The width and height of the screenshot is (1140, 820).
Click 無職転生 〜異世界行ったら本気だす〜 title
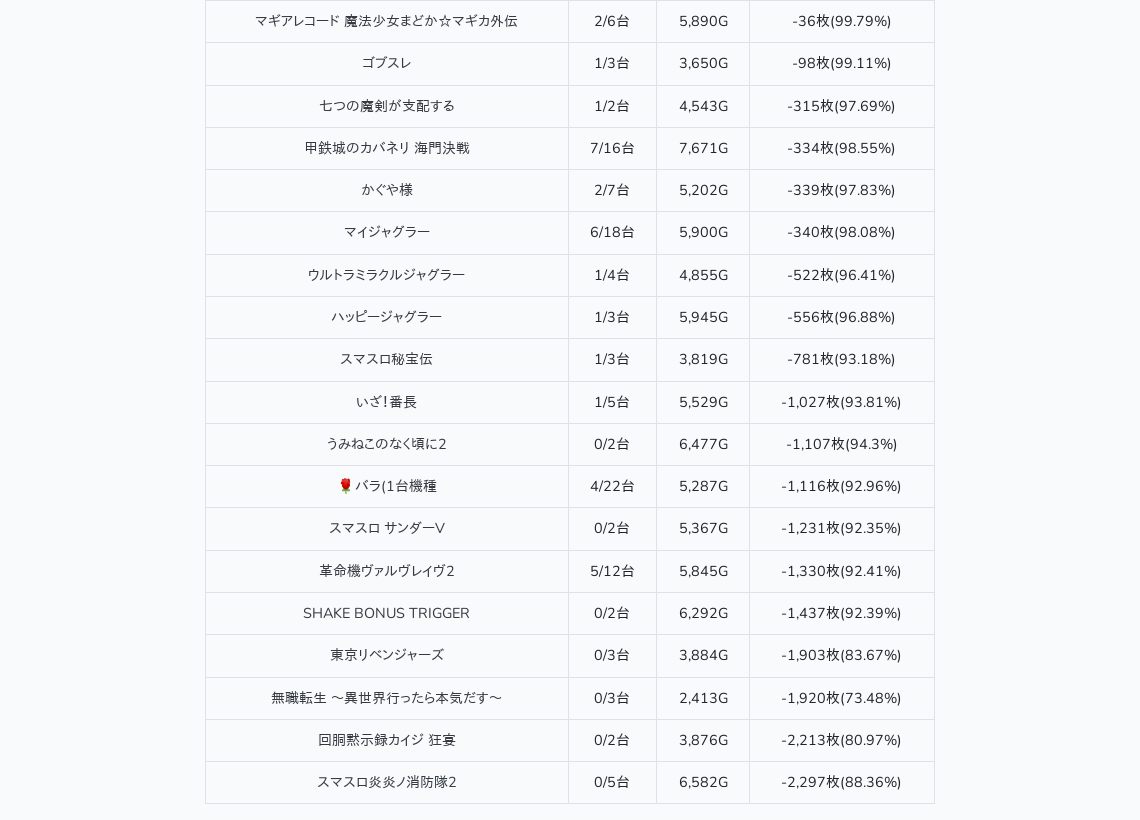coord(386,698)
